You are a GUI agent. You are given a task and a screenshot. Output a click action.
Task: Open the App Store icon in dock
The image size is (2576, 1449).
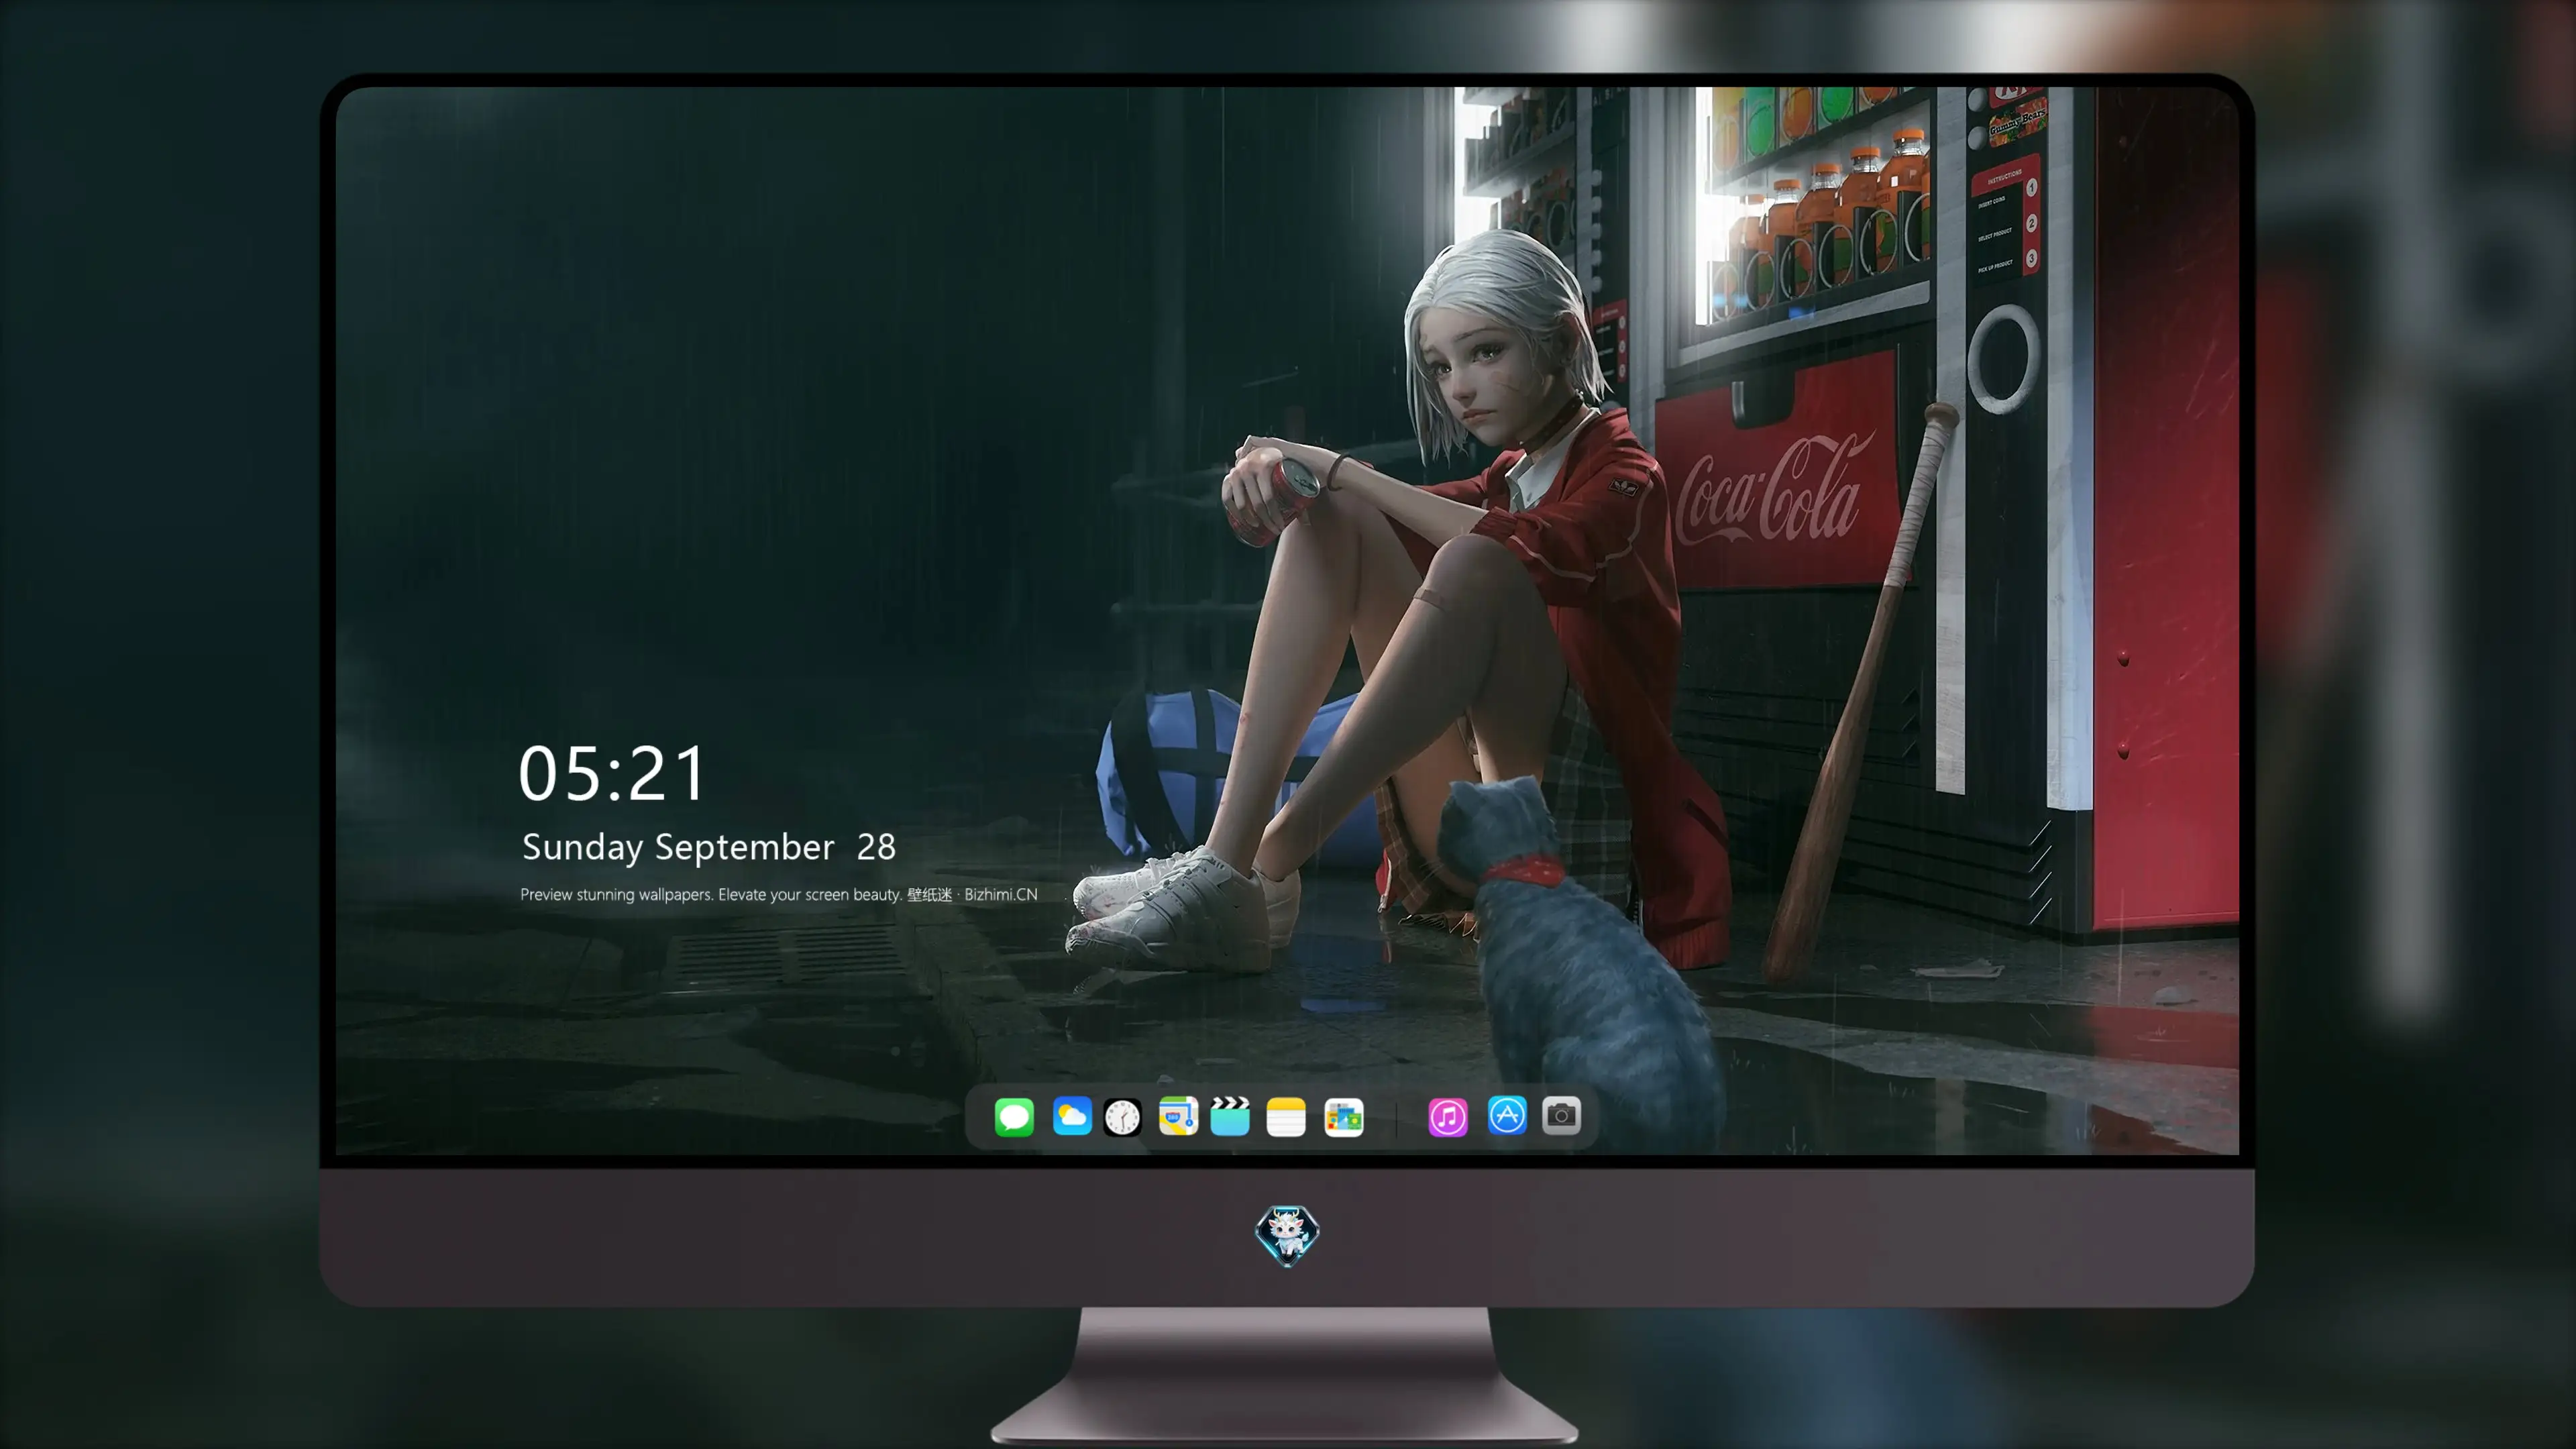tap(1507, 1116)
